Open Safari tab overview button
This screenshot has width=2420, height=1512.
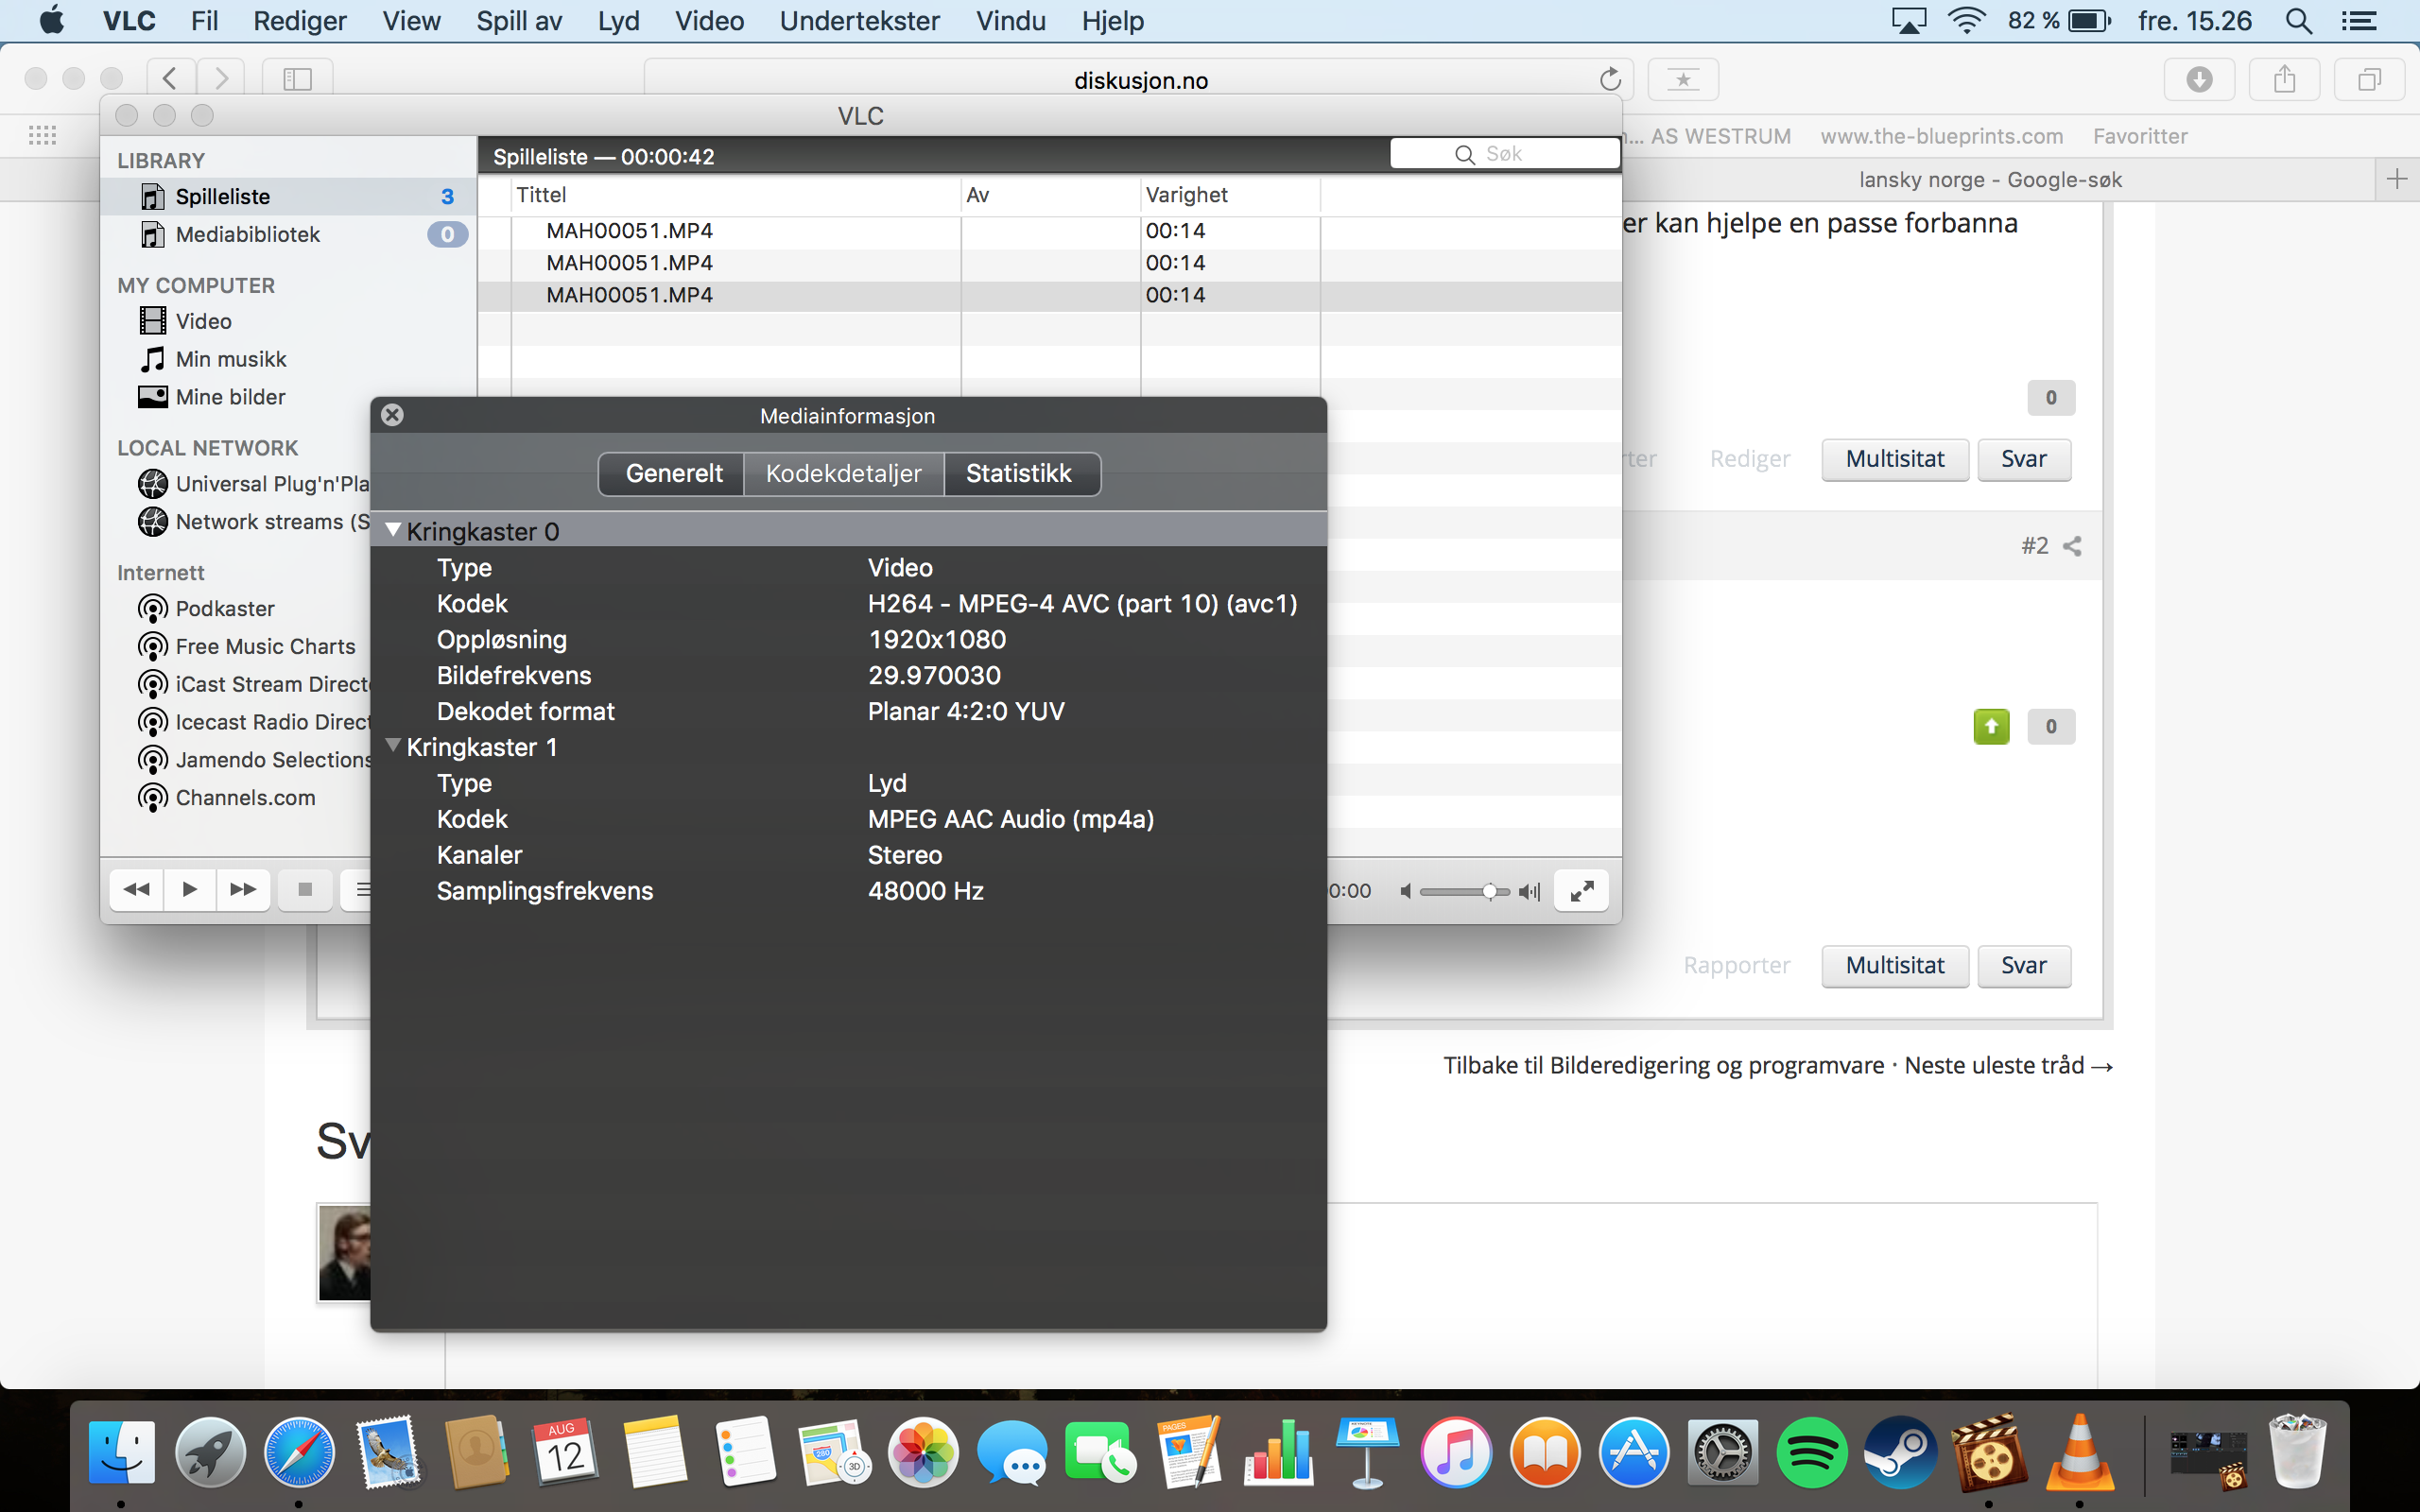click(x=2368, y=79)
